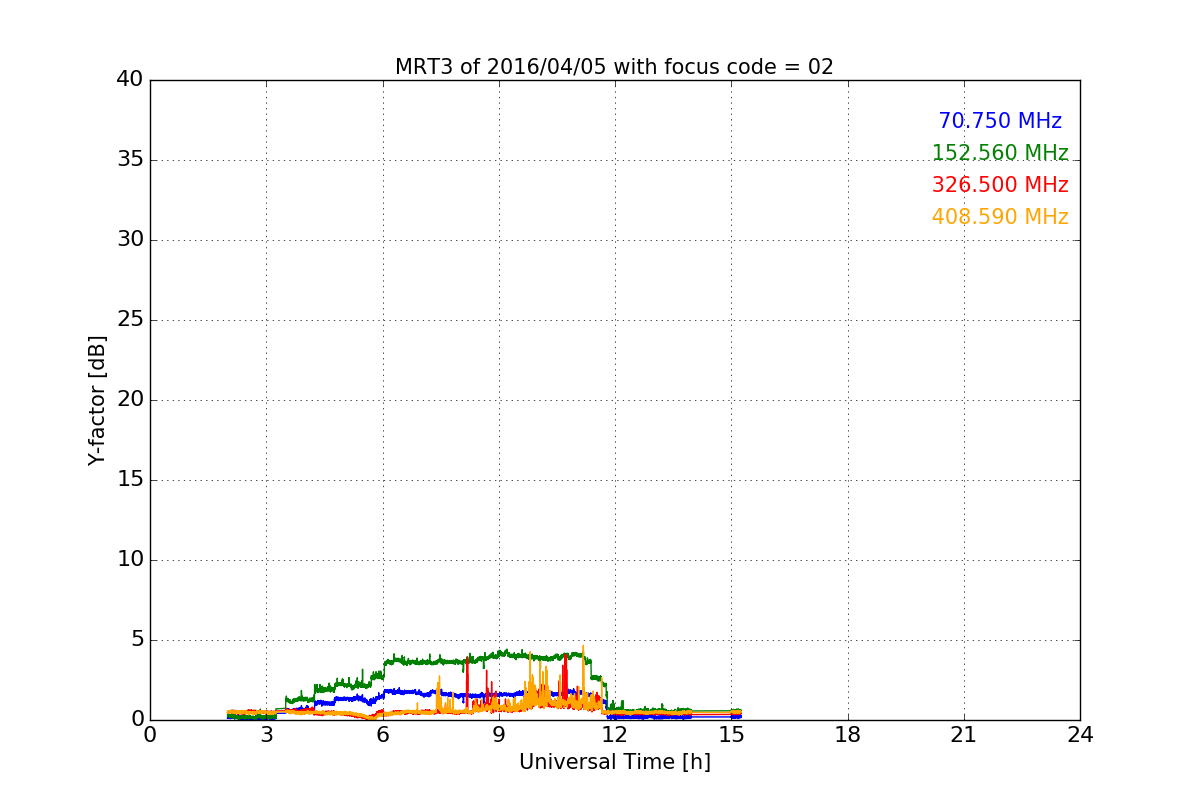1200x800 pixels.
Task: Click the 'Y-factor [dB]' axis label
Action: 97,400
